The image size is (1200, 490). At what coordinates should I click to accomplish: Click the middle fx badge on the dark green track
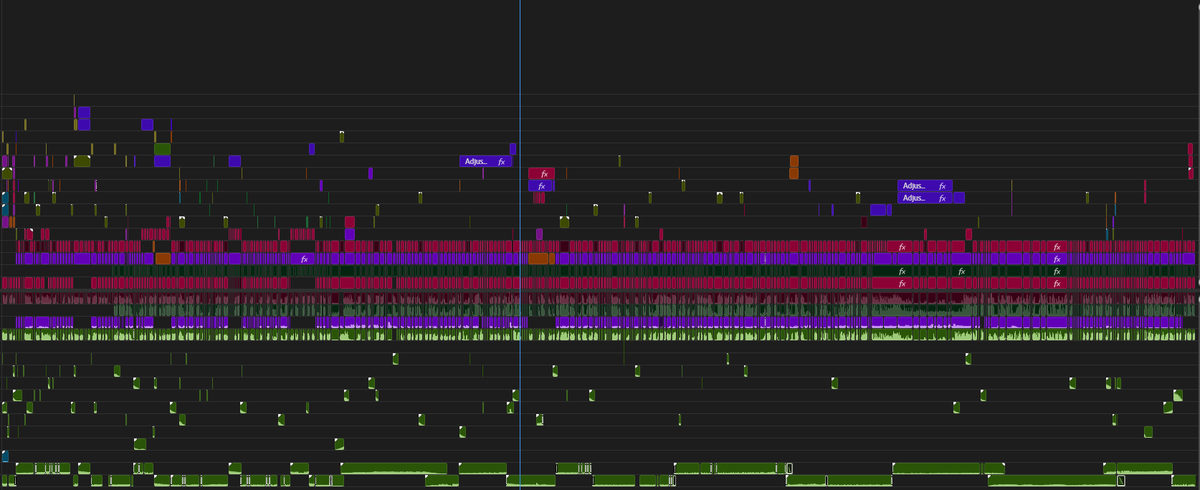[961, 270]
